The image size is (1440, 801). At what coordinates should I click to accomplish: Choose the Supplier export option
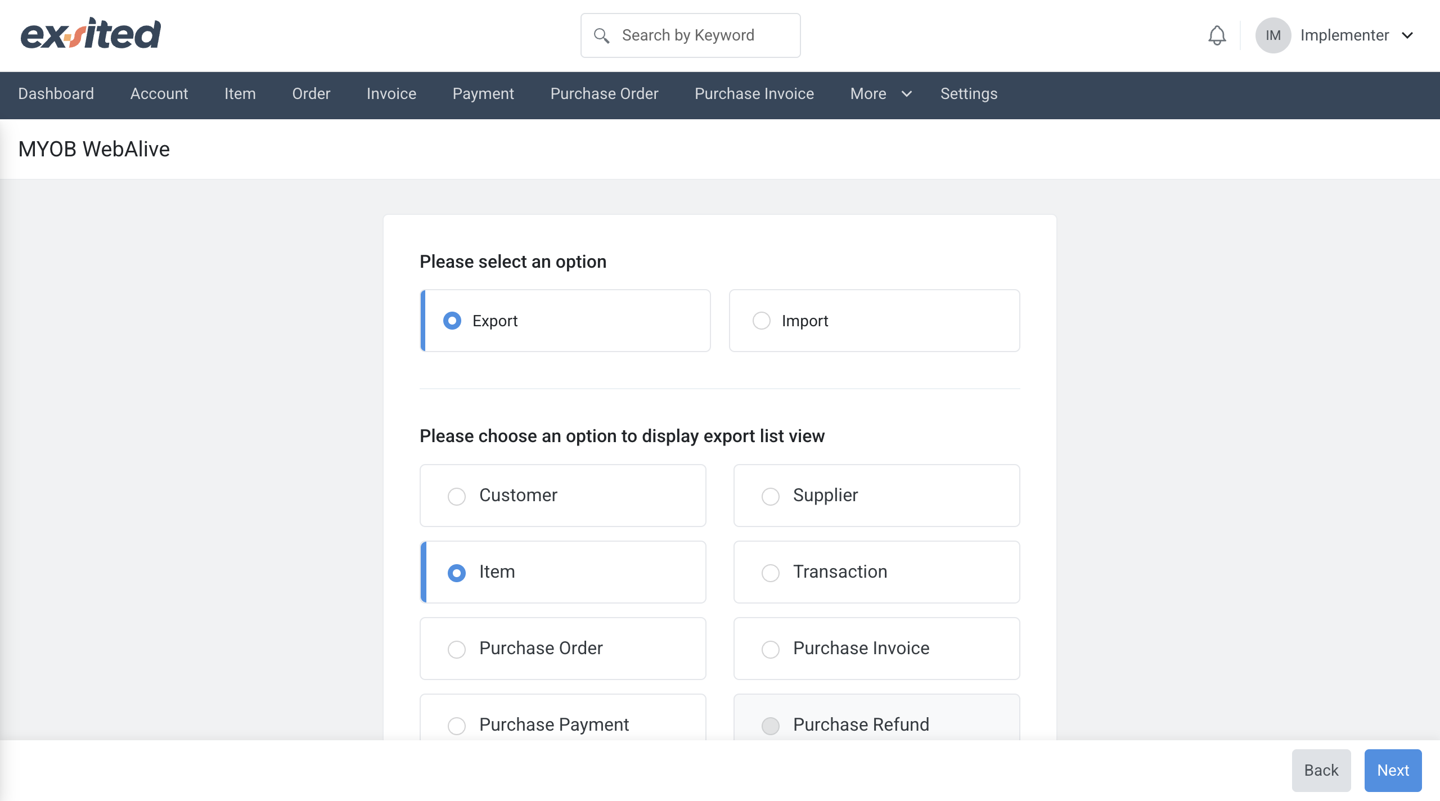click(x=876, y=495)
